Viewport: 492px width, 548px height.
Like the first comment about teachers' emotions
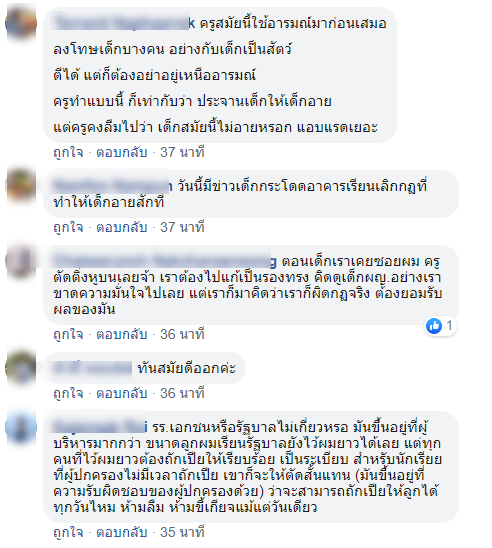coord(68,152)
